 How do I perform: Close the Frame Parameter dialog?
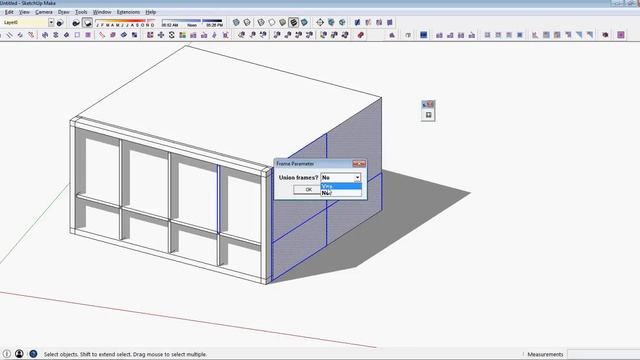pyautogui.click(x=359, y=164)
